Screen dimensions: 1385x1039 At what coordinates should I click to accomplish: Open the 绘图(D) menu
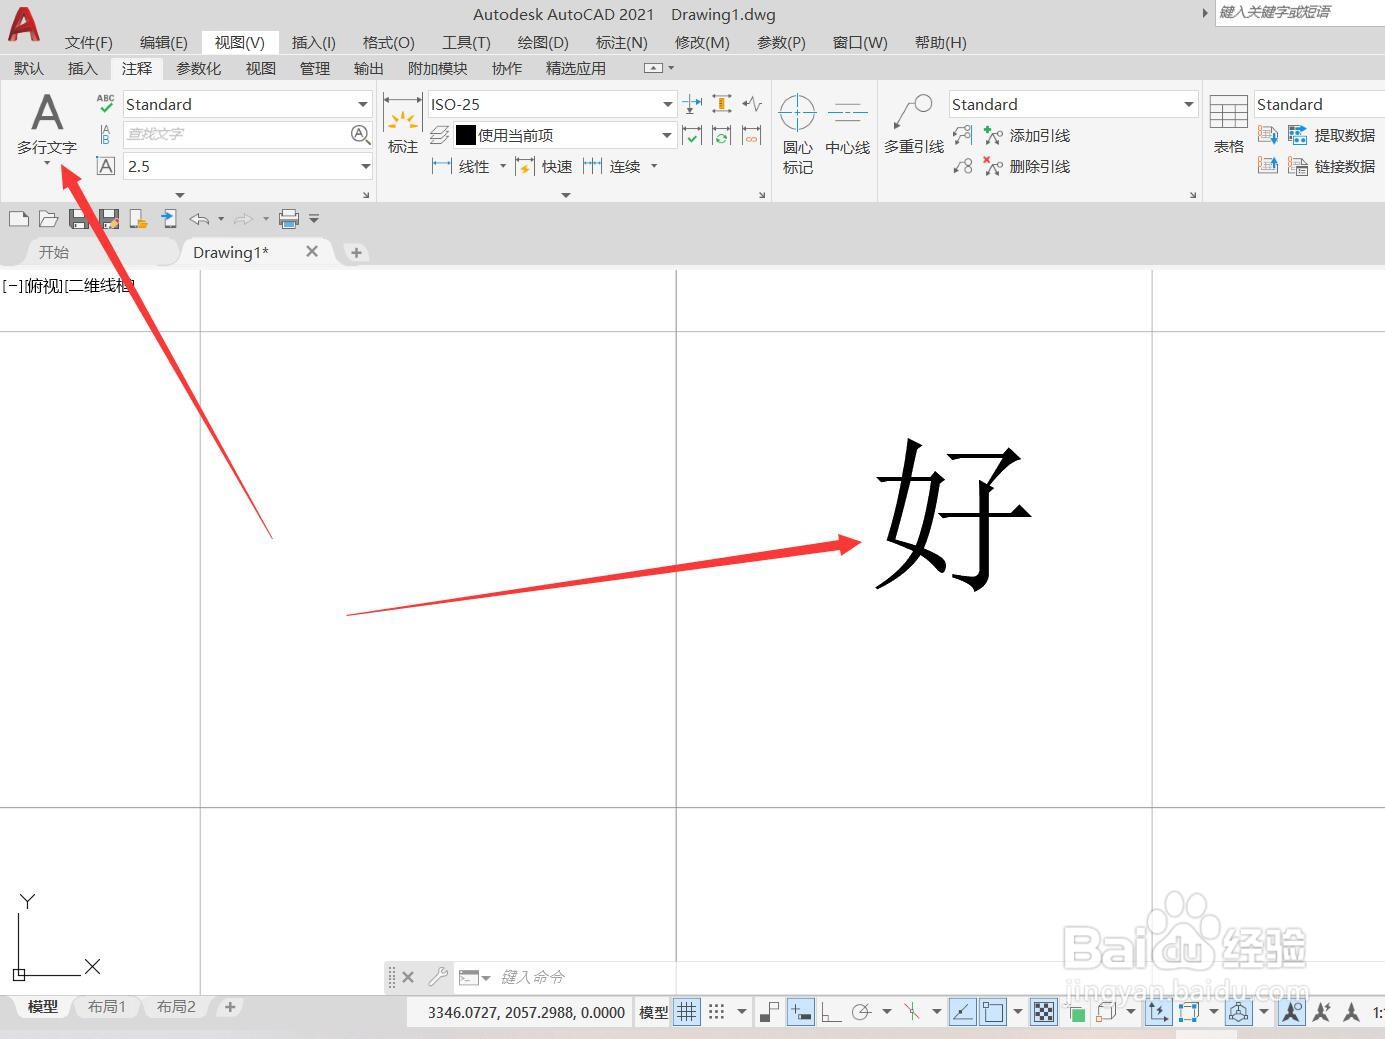tap(543, 42)
